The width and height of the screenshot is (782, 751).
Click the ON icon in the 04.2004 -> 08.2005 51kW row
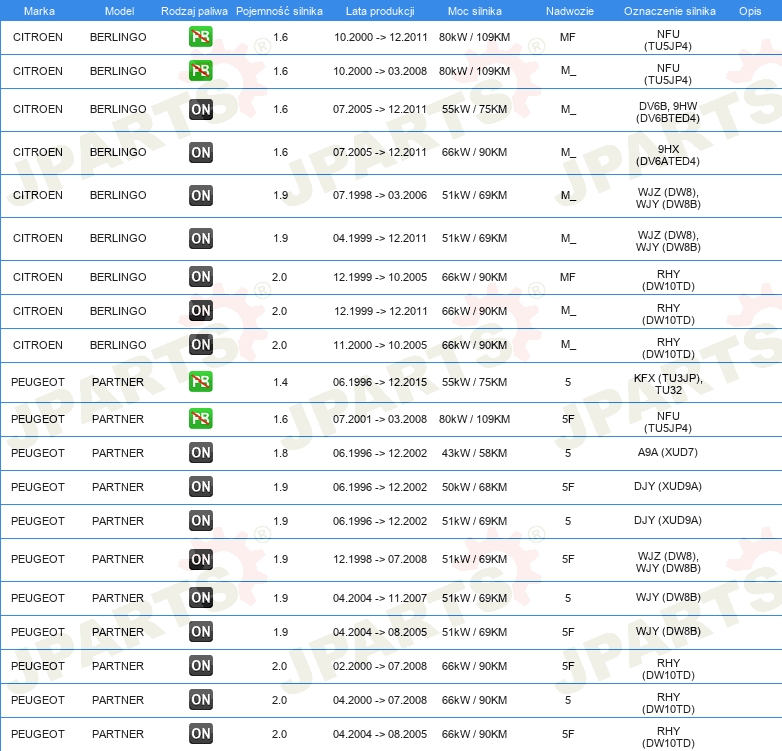coord(200,631)
